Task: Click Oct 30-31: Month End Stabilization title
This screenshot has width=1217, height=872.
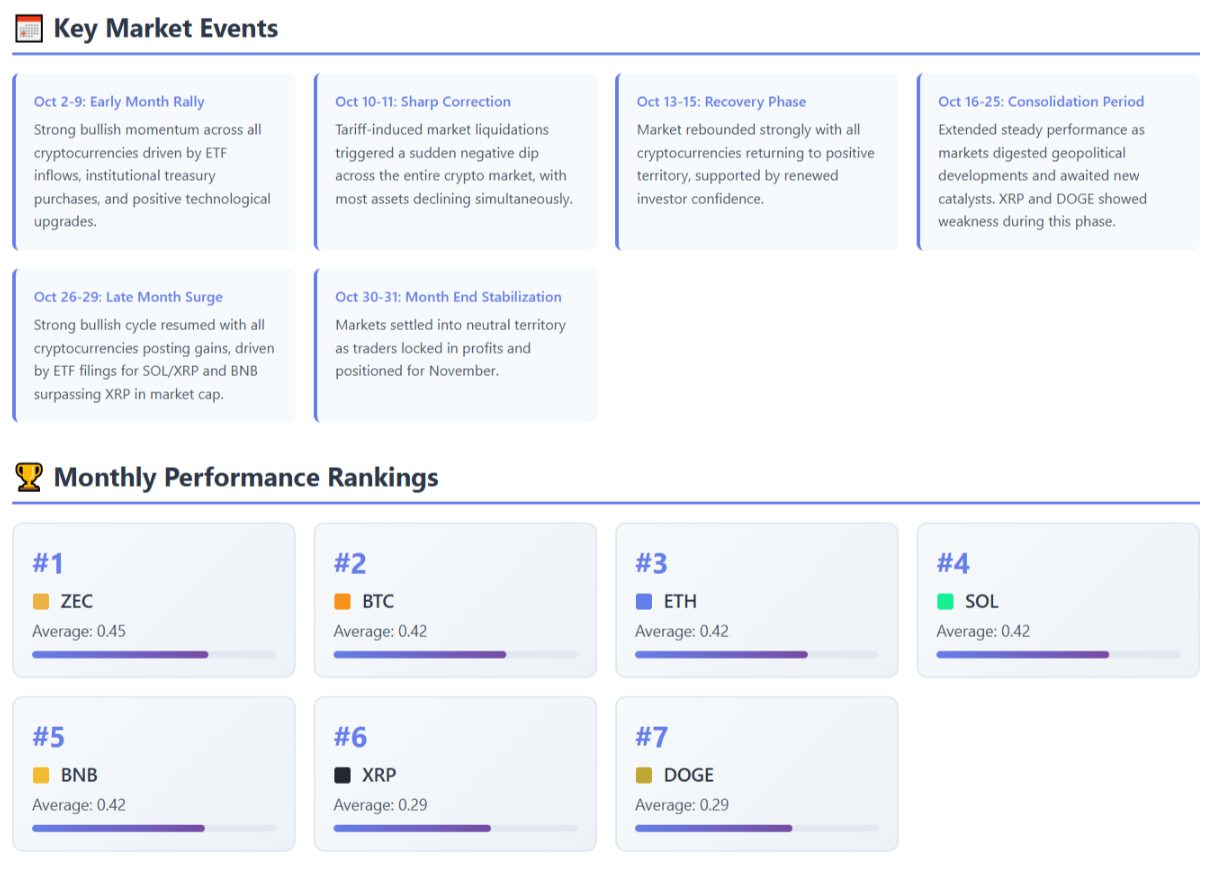Action: pyautogui.click(x=448, y=297)
